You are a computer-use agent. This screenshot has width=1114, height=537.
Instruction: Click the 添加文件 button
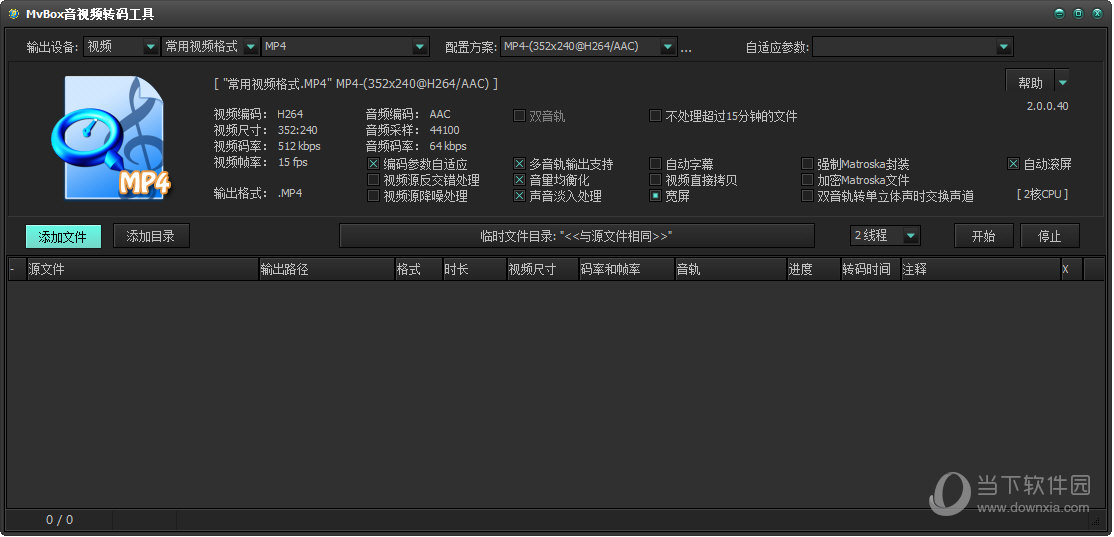tap(63, 237)
